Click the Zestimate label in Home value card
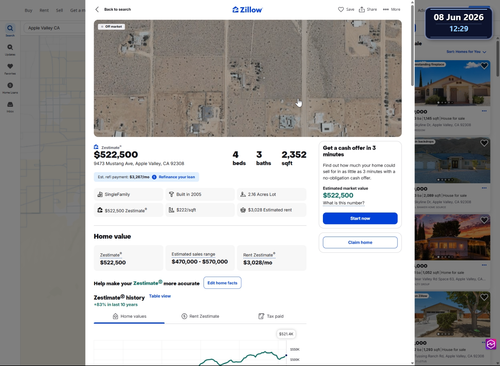 pyautogui.click(x=111, y=255)
